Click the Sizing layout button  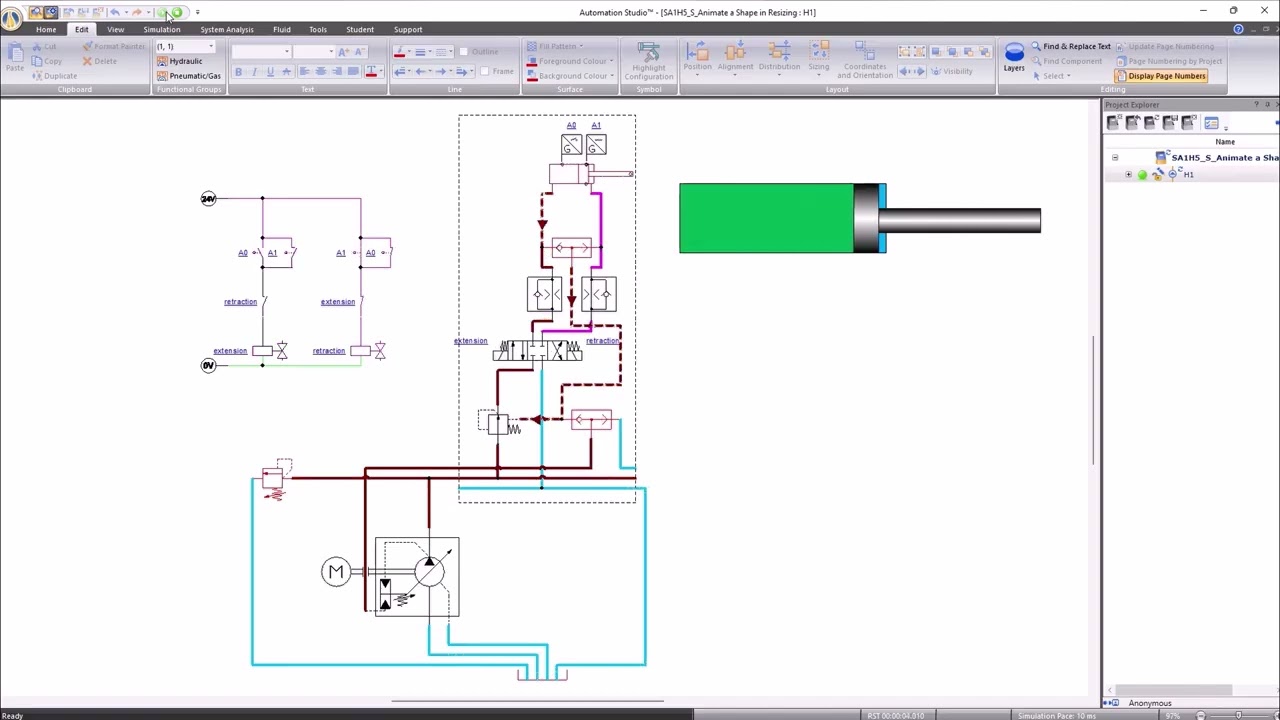[x=819, y=58]
